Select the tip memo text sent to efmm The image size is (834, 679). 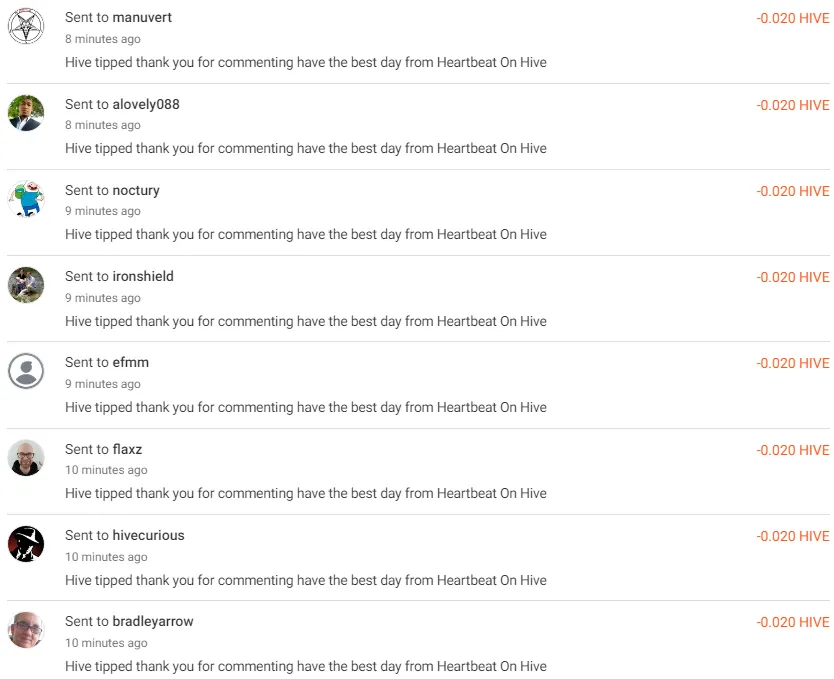tap(306, 407)
